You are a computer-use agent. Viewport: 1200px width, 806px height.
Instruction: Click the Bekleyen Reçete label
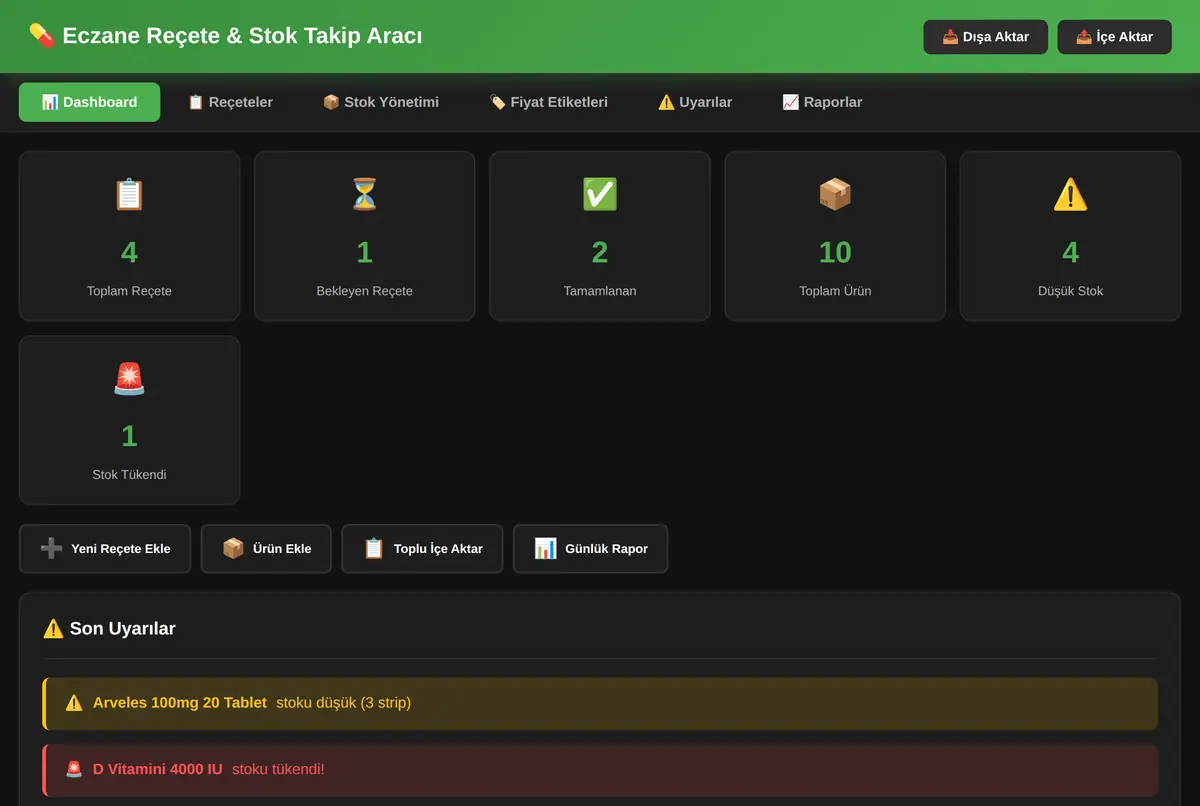[x=364, y=291]
